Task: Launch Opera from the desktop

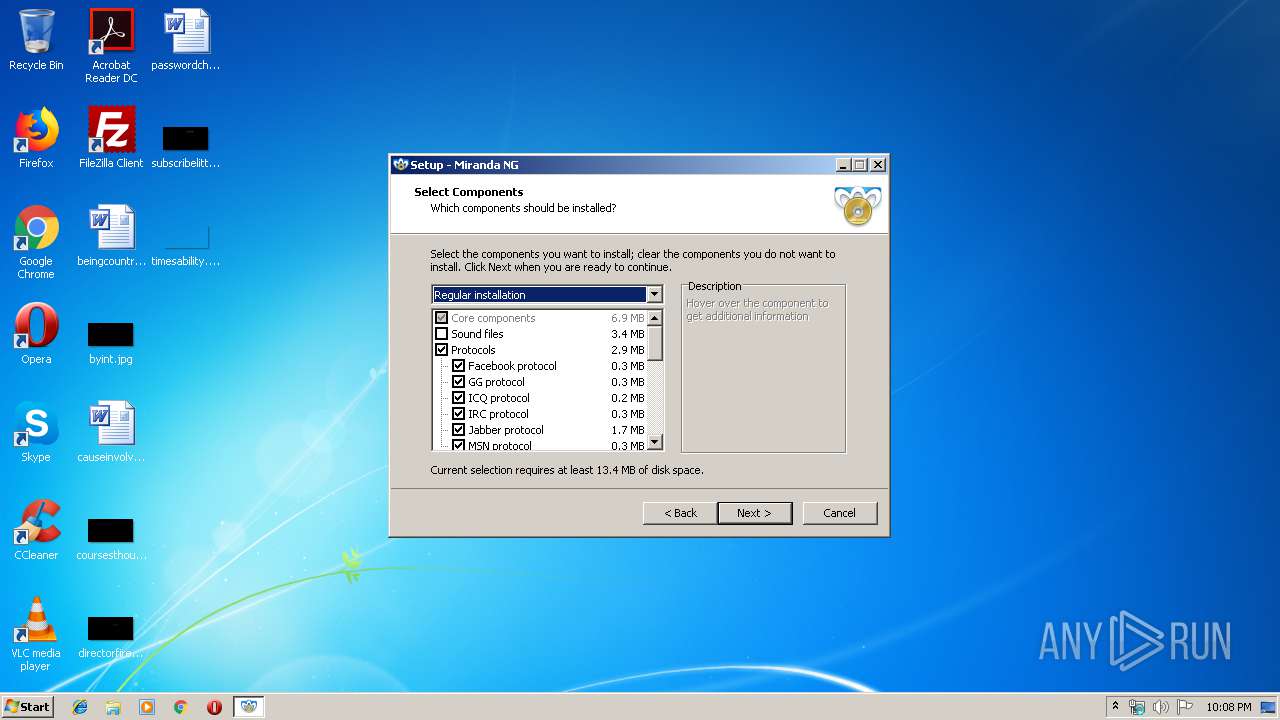Action: coord(36,334)
